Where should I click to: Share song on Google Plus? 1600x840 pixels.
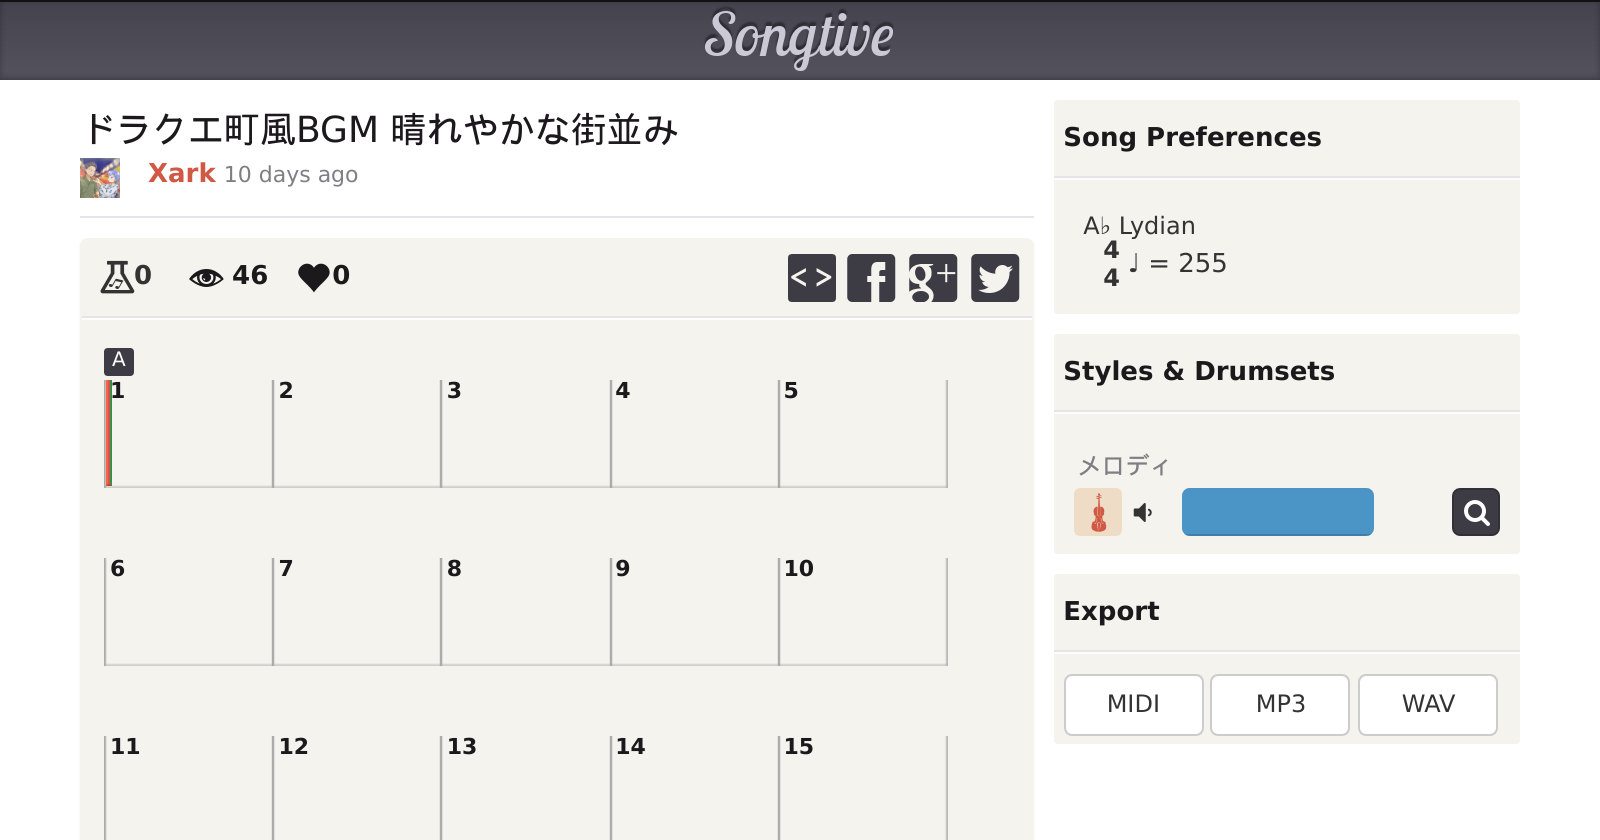pyautogui.click(x=932, y=278)
